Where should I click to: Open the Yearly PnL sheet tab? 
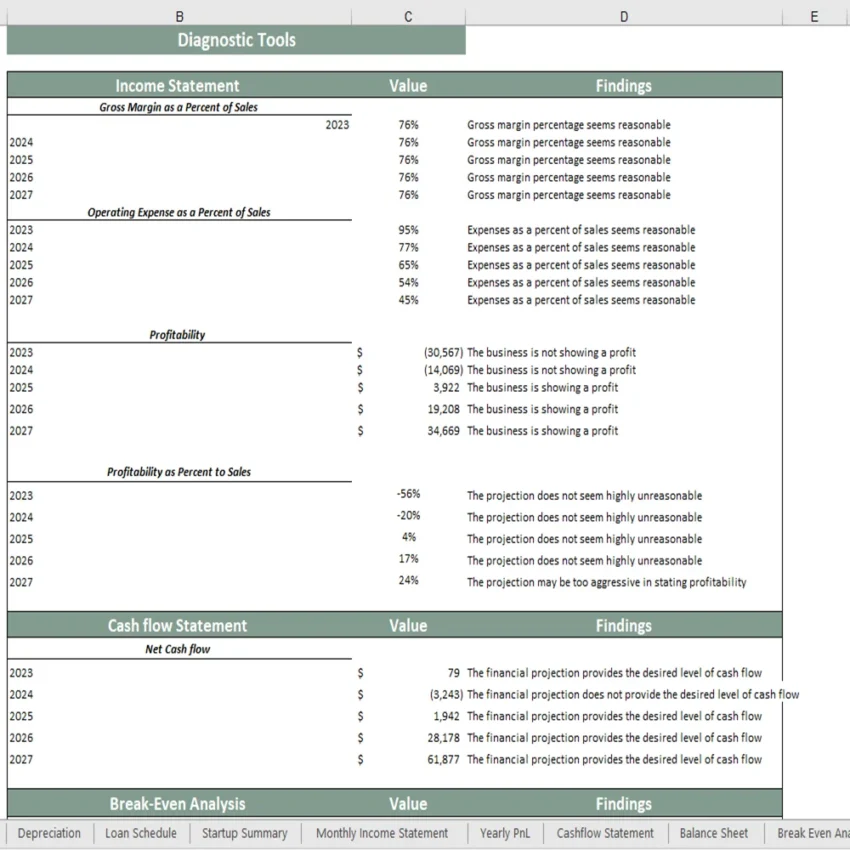coord(505,833)
